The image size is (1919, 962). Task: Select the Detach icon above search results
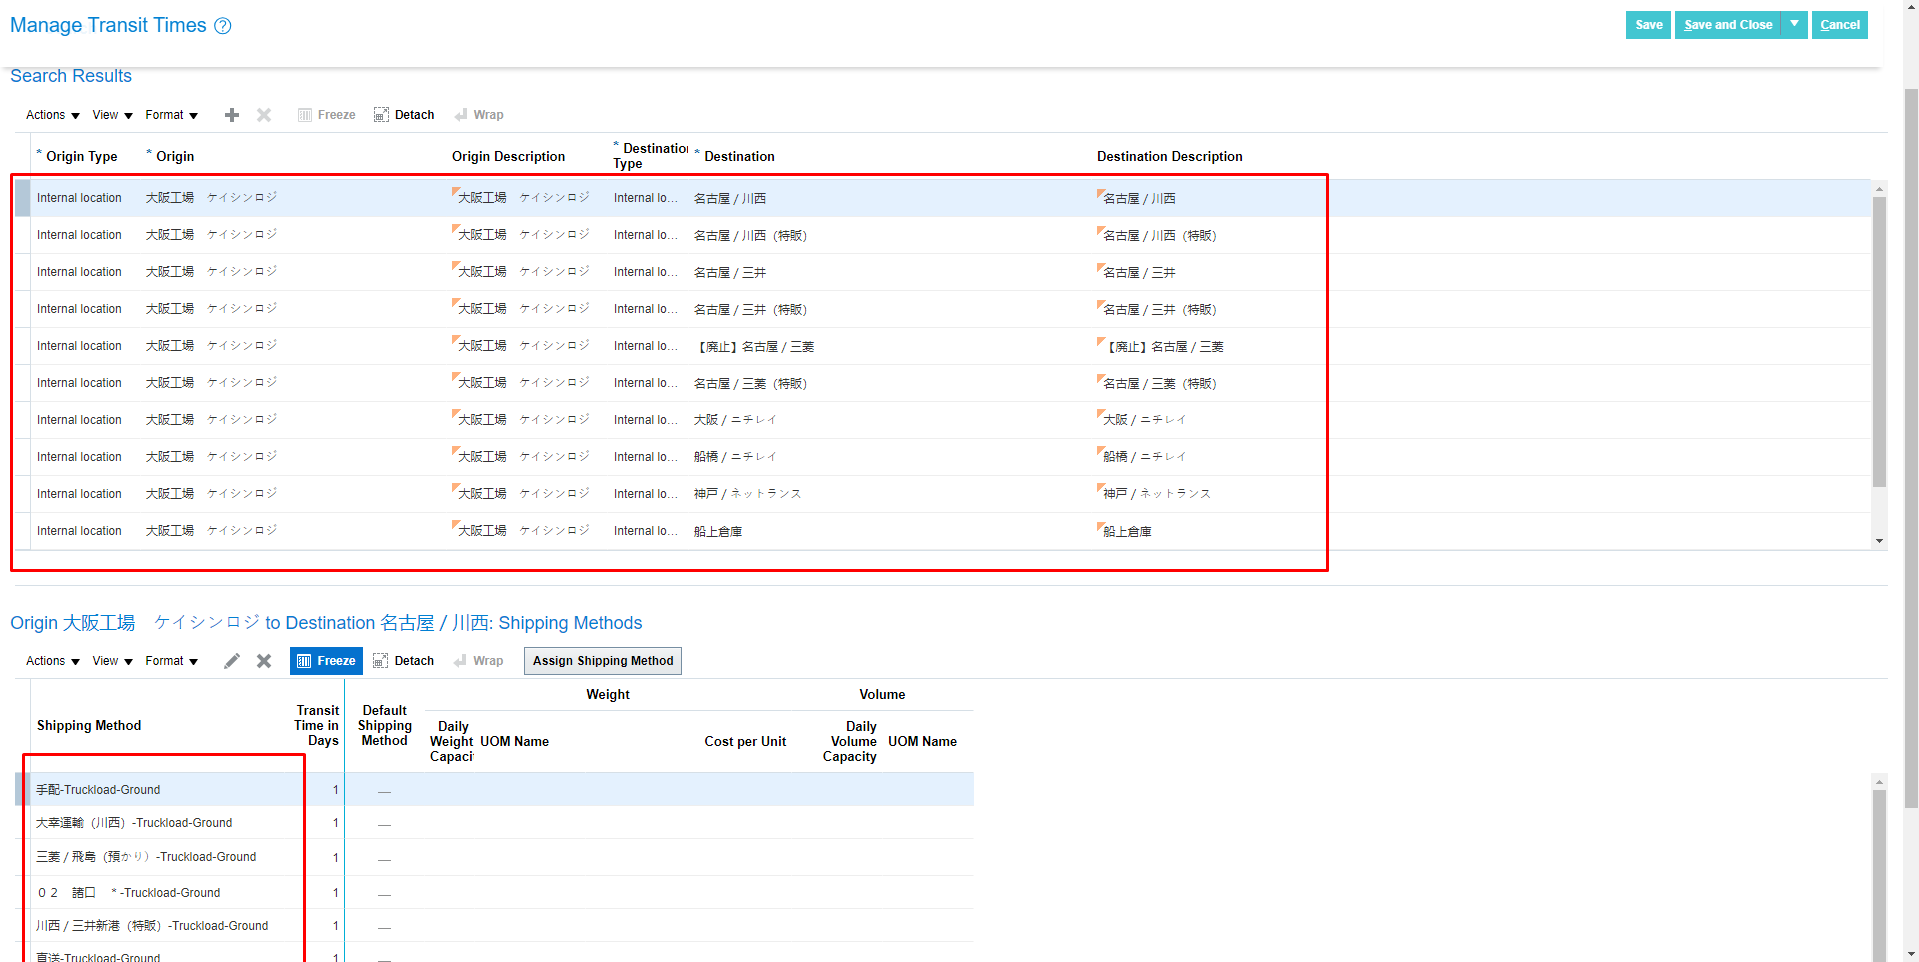(x=404, y=114)
